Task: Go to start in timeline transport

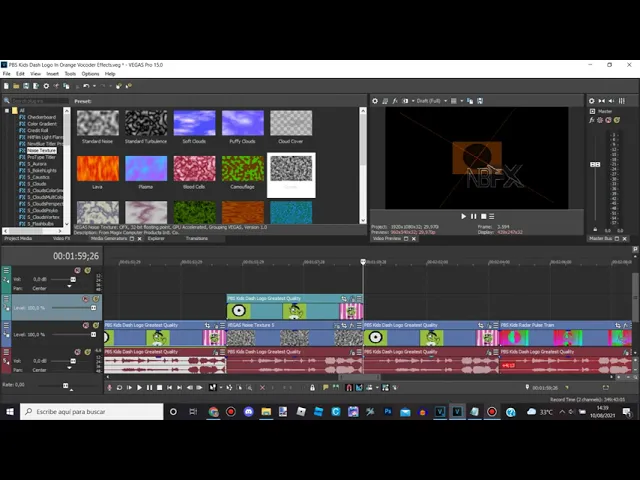Action: 169,388
